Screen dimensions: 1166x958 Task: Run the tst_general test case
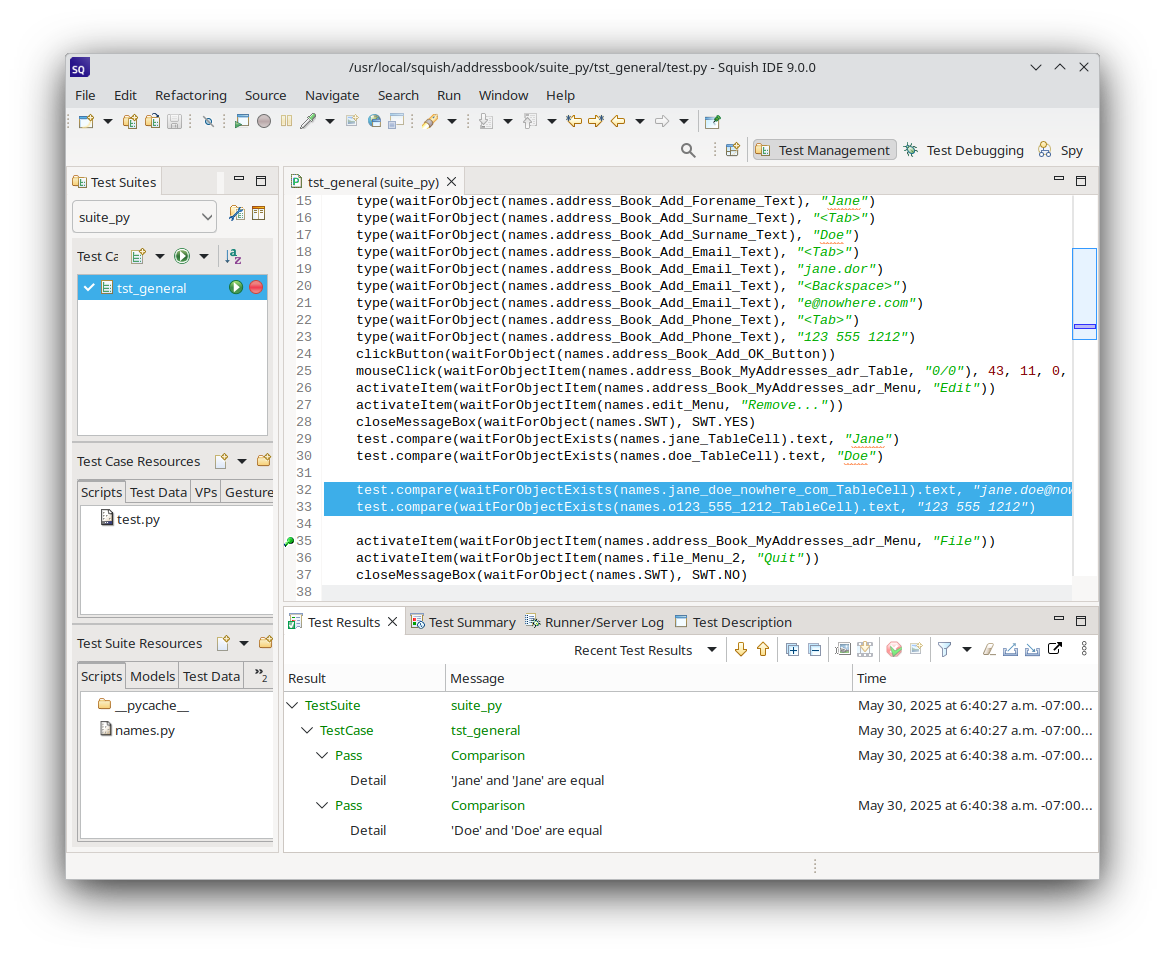click(x=236, y=288)
